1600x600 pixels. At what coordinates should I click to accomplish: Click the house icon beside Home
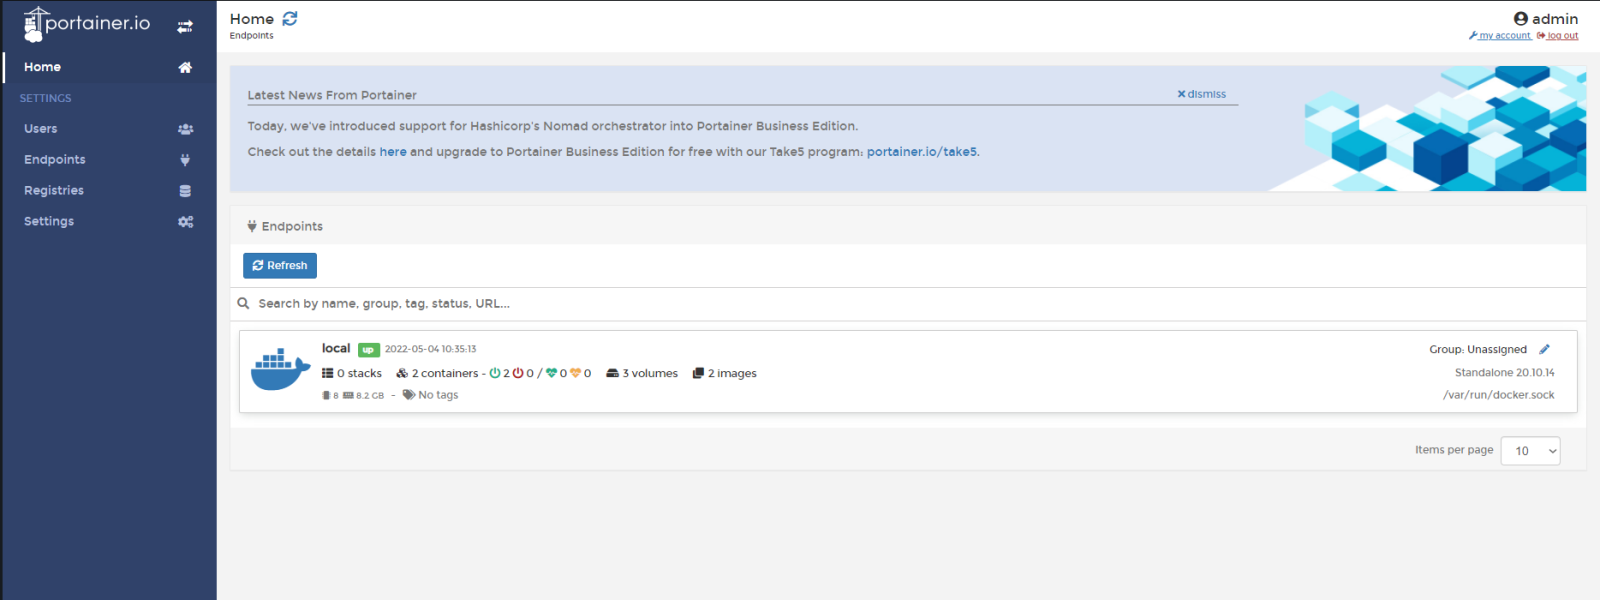(x=185, y=68)
